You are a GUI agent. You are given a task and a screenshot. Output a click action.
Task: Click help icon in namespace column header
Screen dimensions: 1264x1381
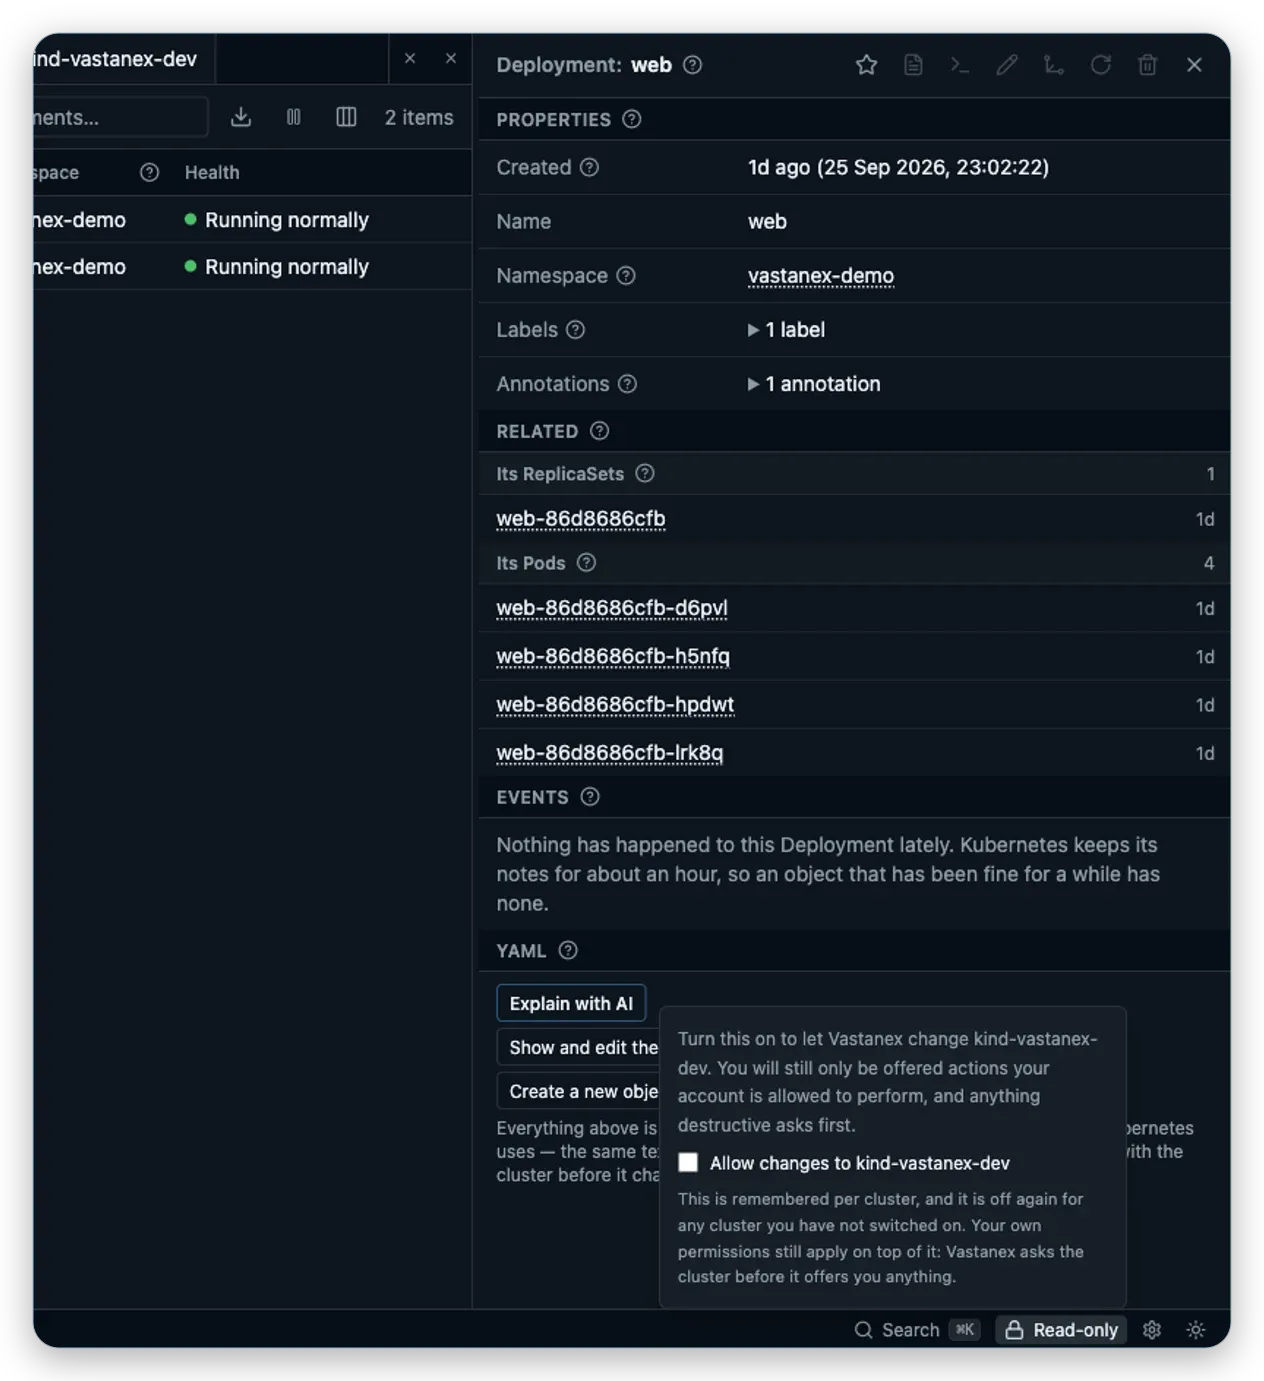150,172
